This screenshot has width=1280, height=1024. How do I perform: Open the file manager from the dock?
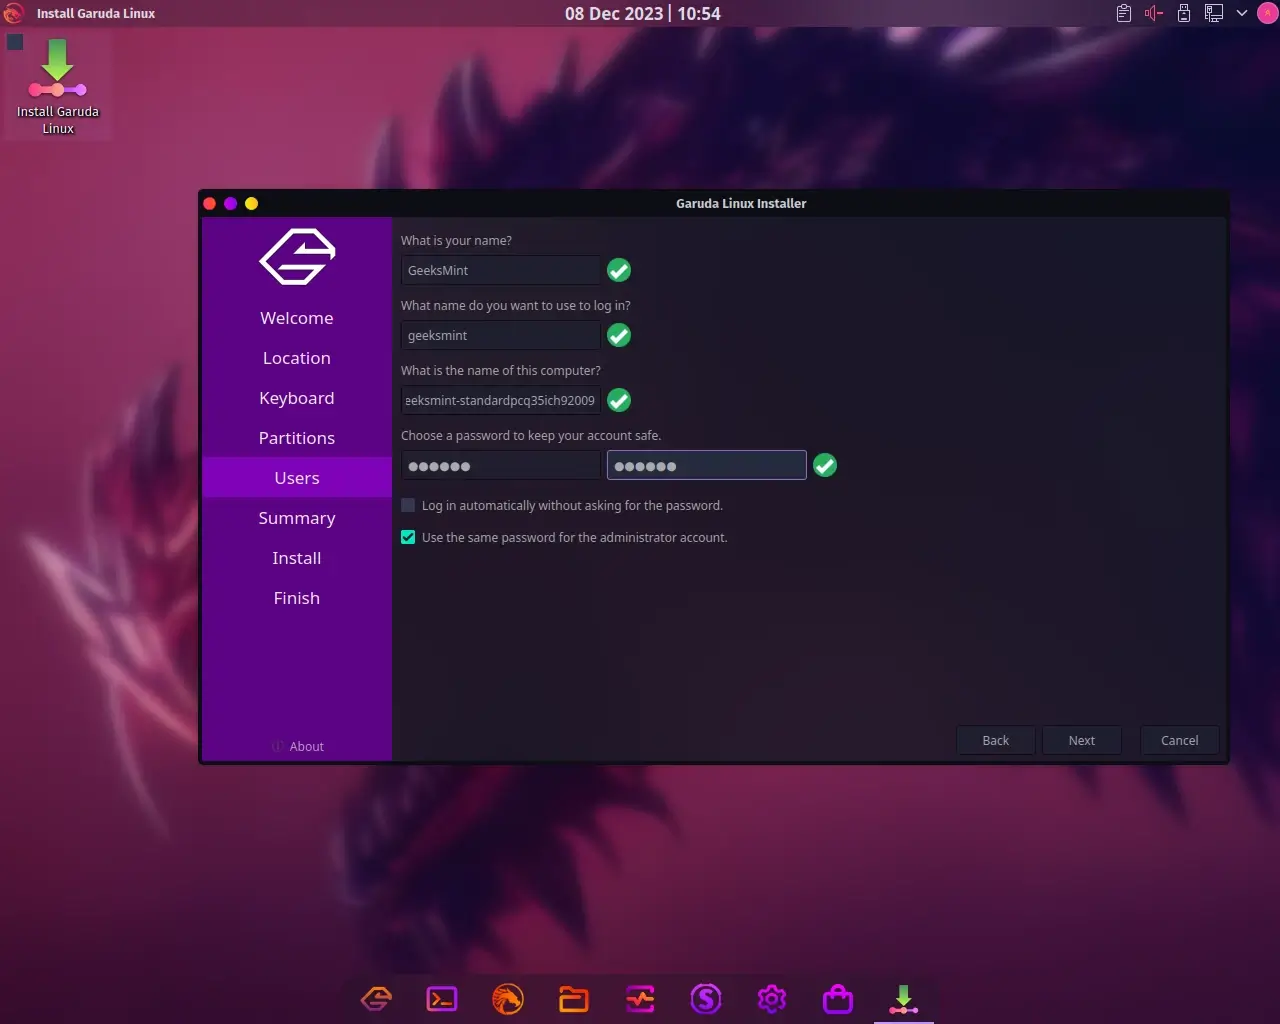[574, 998]
